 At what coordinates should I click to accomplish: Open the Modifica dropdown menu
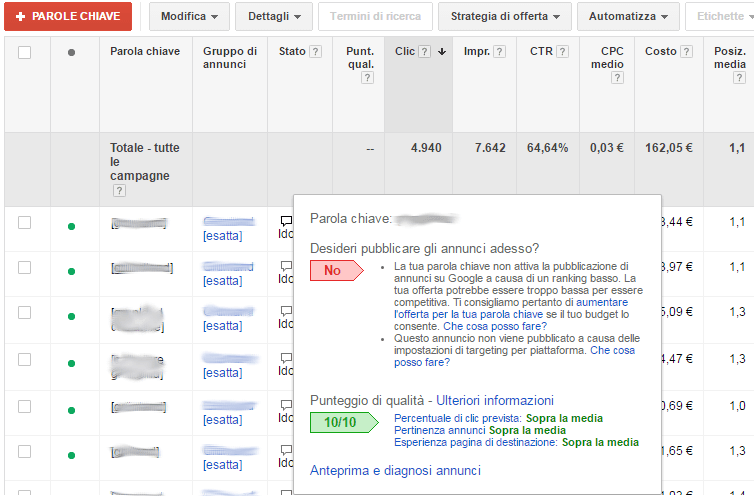coord(189,16)
